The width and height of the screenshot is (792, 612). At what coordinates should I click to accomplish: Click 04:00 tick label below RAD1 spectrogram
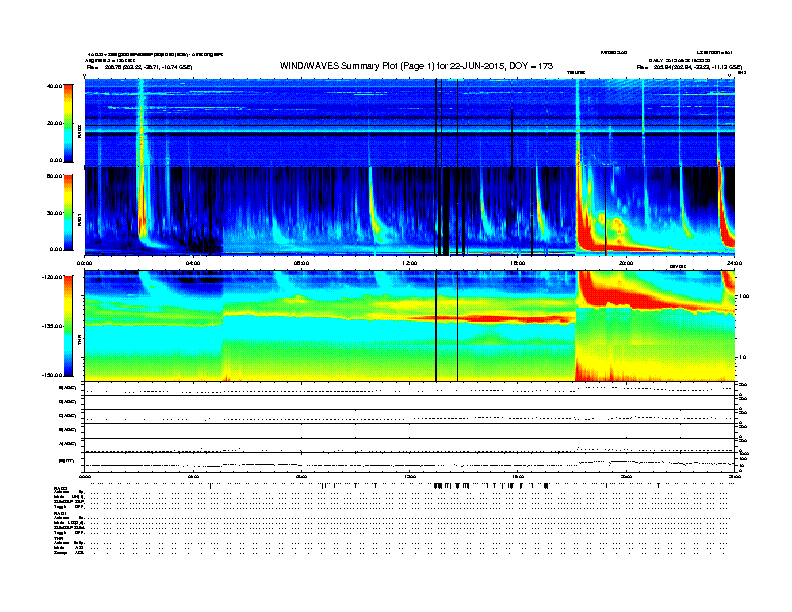pyautogui.click(x=193, y=263)
